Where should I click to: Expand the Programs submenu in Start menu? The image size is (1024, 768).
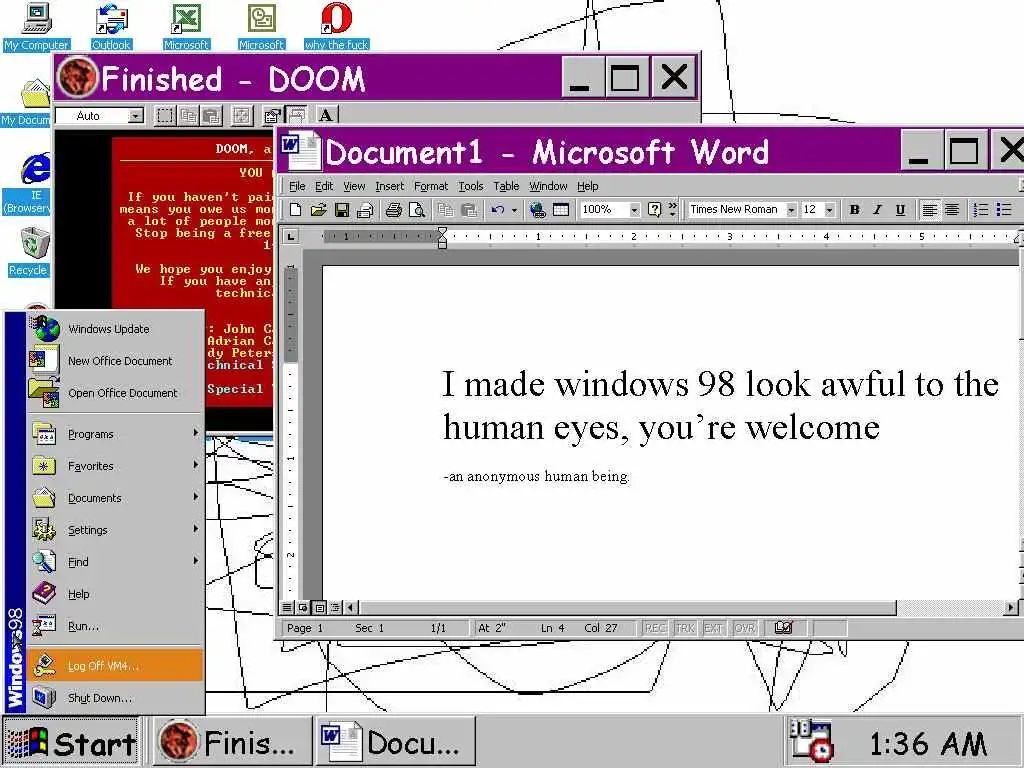pos(116,434)
